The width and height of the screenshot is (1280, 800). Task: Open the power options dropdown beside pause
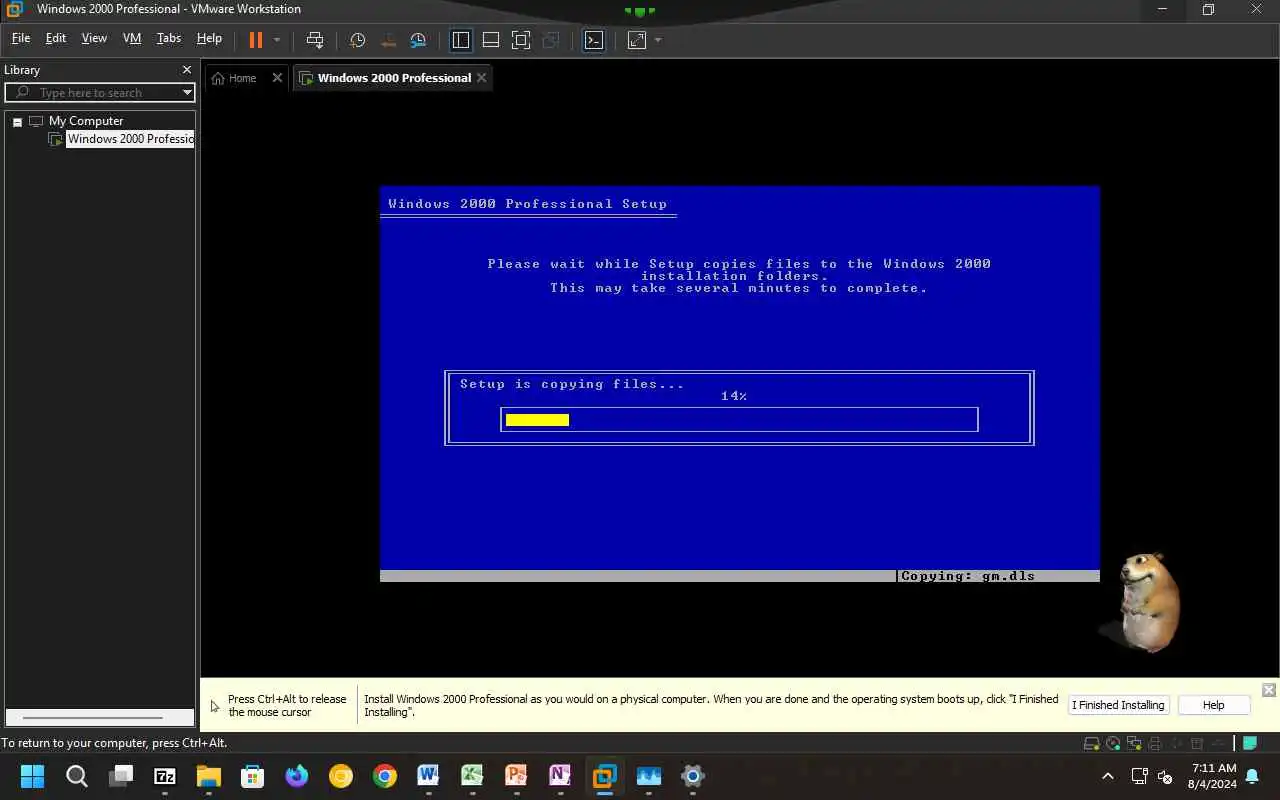[277, 40]
